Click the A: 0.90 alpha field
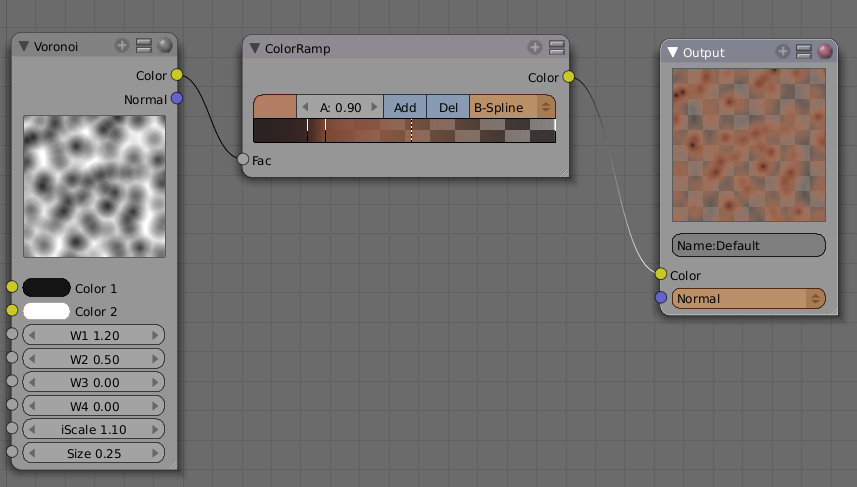 (340, 107)
